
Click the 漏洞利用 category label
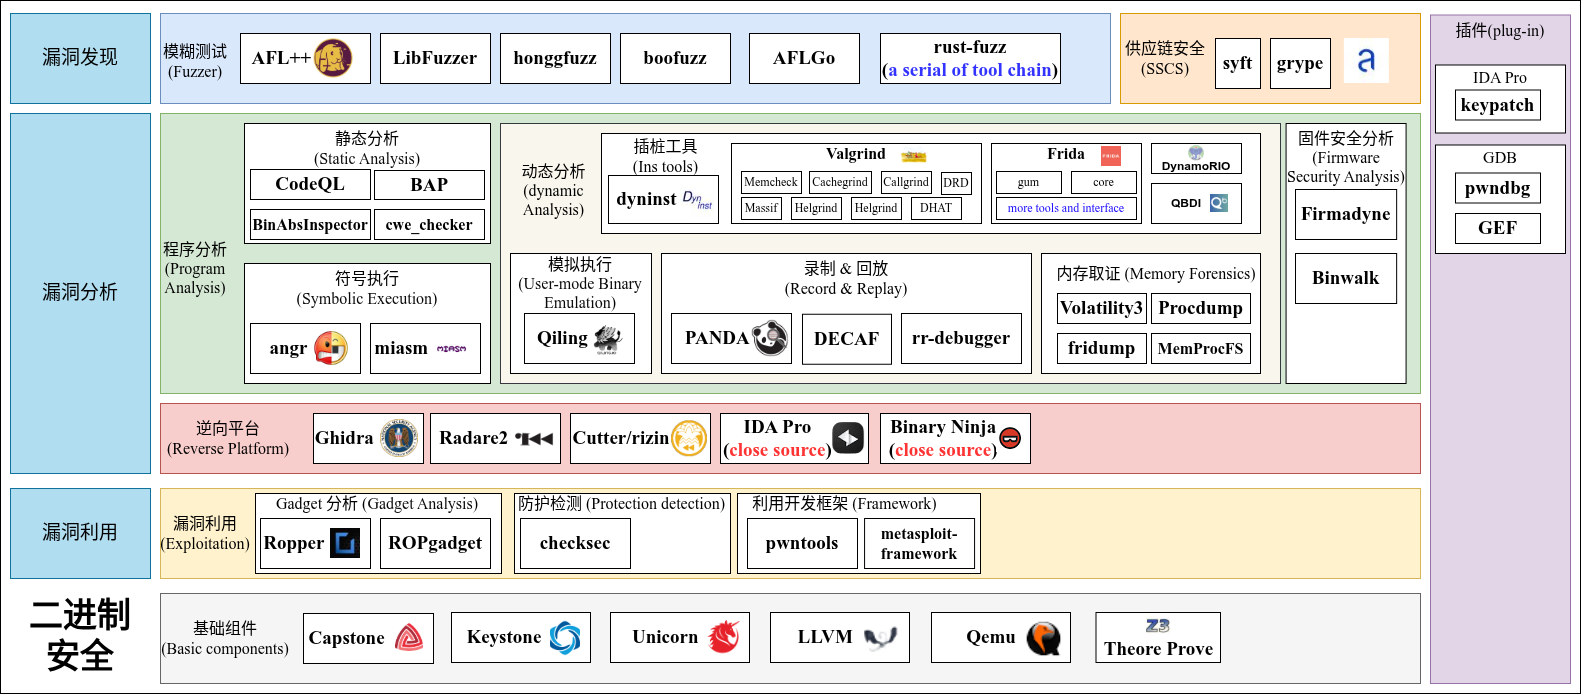(x=80, y=532)
